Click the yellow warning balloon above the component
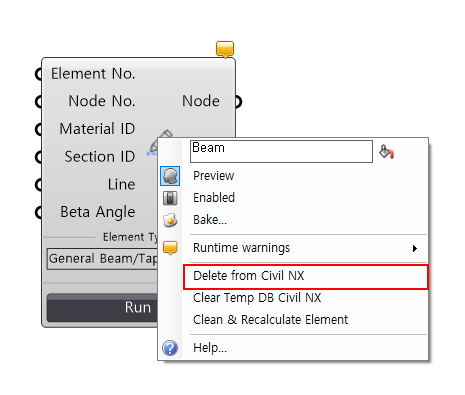The width and height of the screenshot is (465, 395). 225,49
